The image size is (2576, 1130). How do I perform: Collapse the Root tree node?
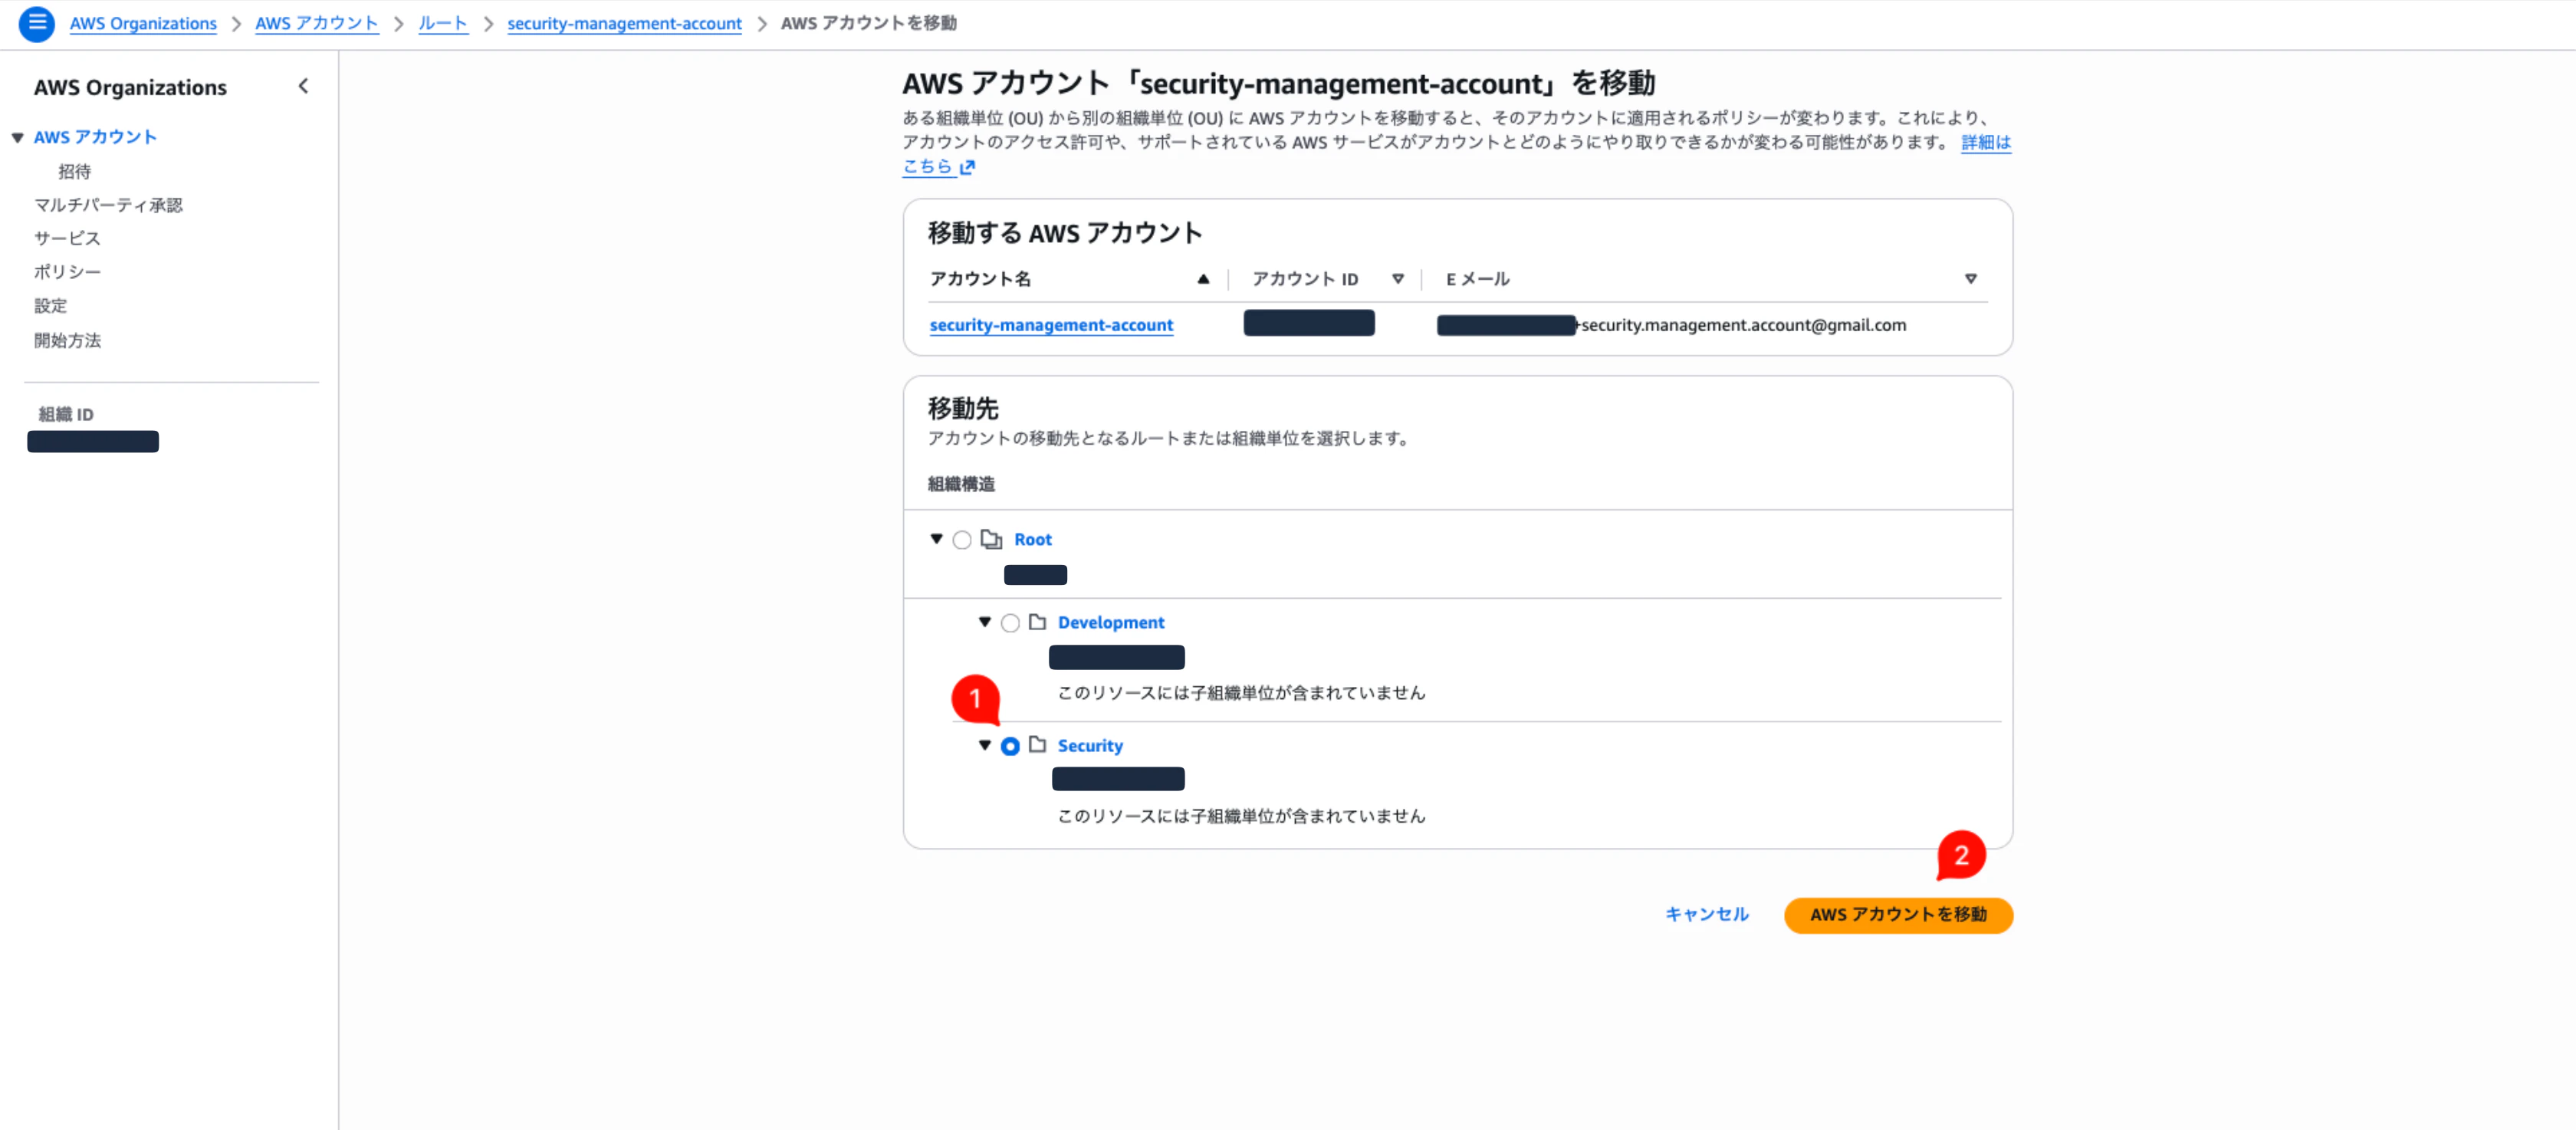[x=936, y=539]
